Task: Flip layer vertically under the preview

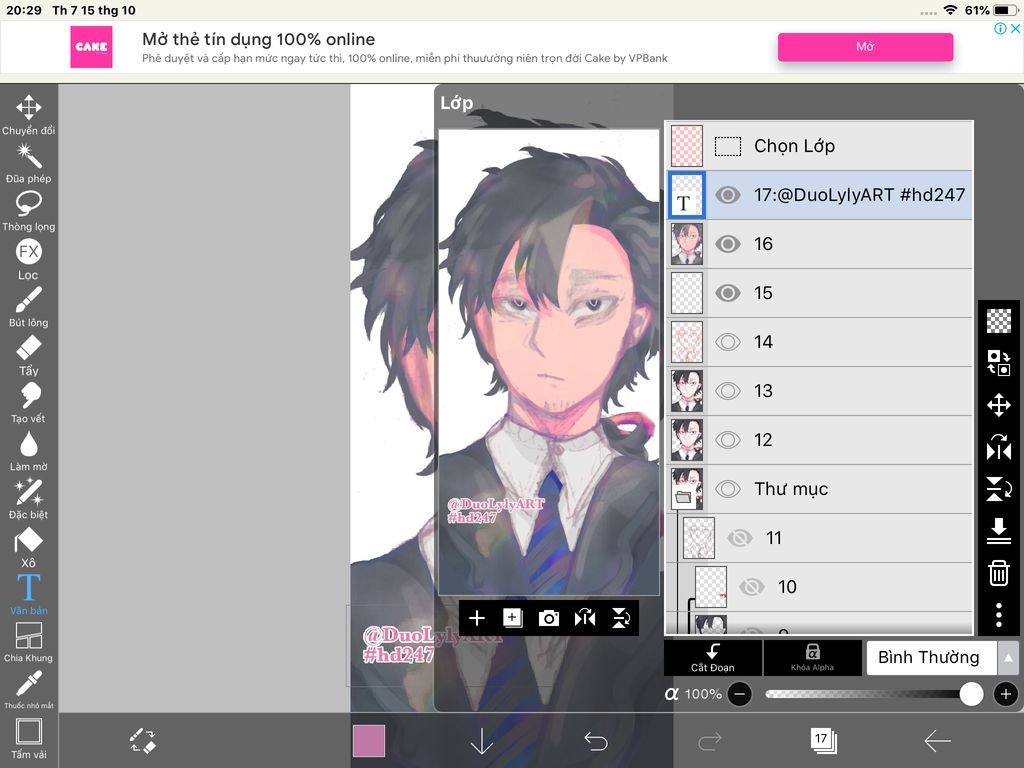Action: click(x=620, y=618)
